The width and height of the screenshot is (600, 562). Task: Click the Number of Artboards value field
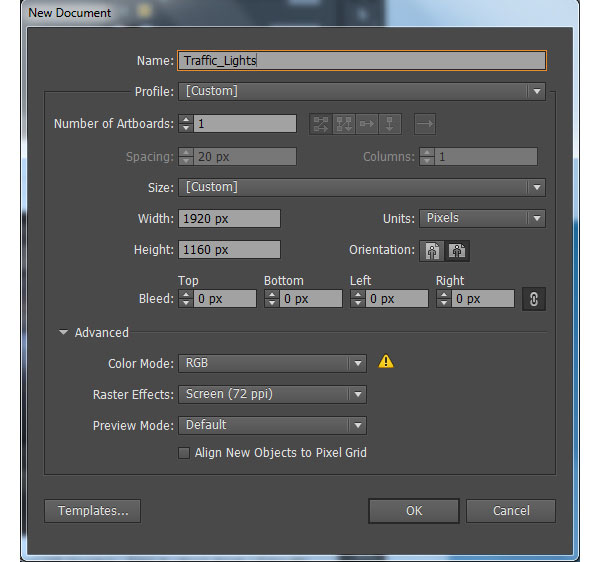click(x=245, y=124)
